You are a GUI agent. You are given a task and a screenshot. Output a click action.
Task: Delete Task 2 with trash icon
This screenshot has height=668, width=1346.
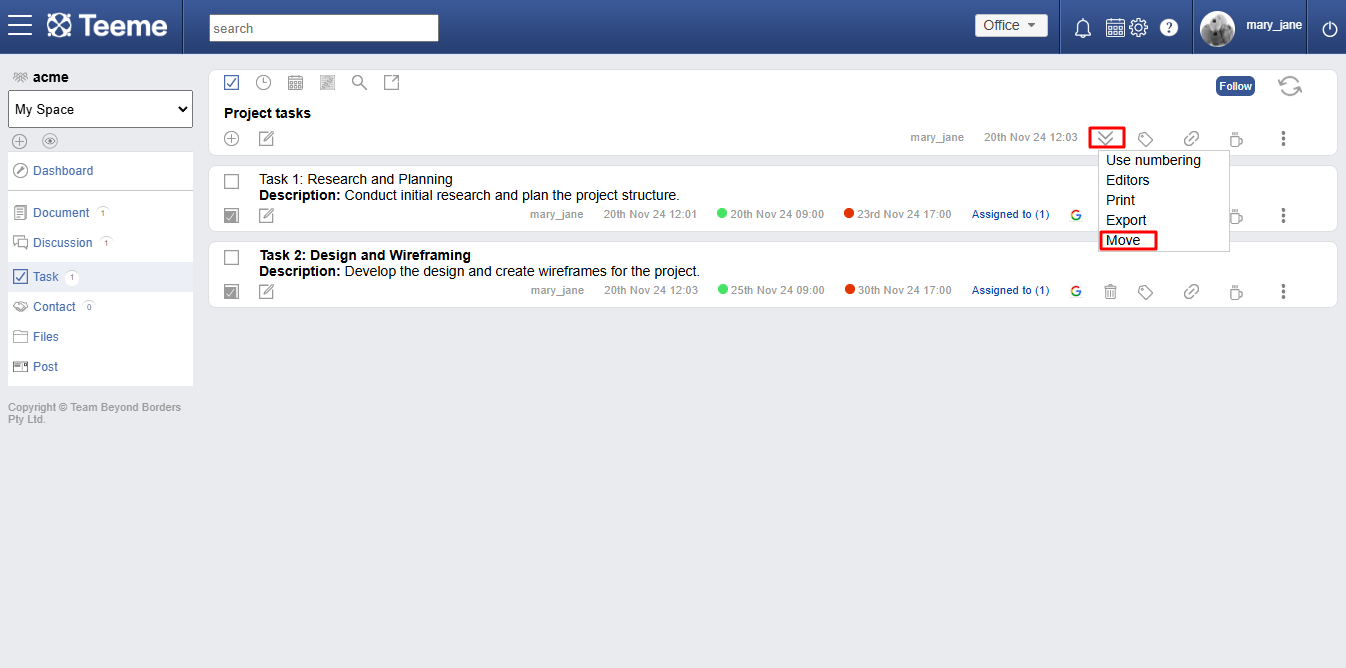click(1110, 291)
